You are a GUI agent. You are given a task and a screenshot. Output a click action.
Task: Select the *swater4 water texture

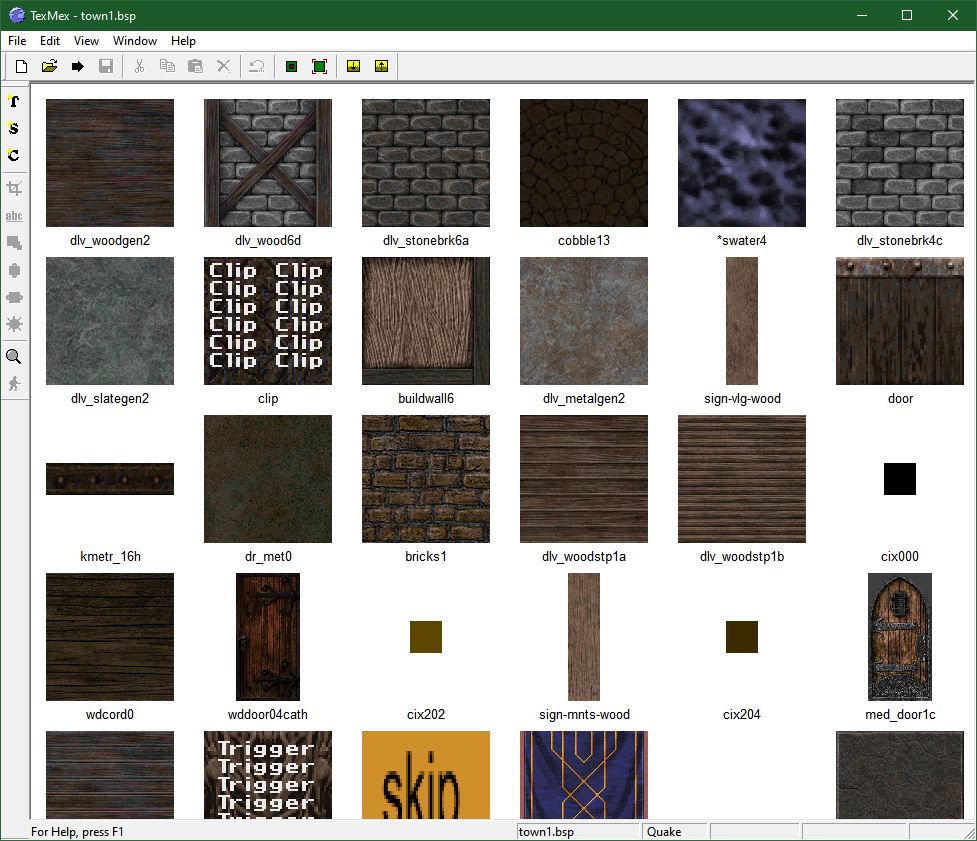(742, 163)
